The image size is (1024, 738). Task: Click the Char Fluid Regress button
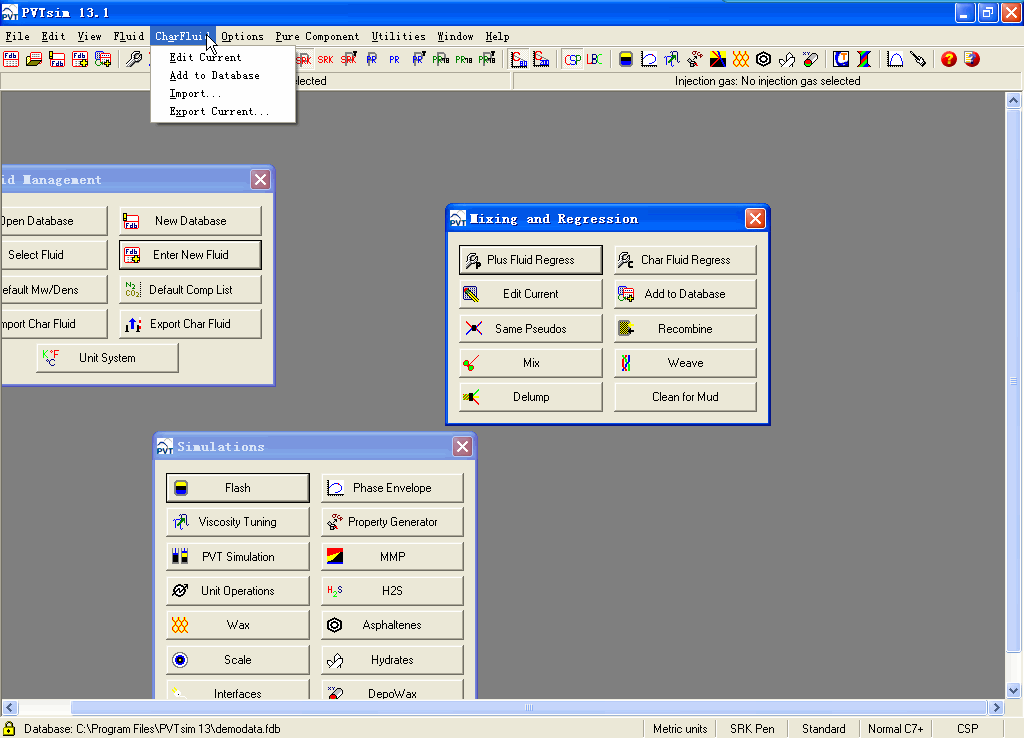point(685,260)
